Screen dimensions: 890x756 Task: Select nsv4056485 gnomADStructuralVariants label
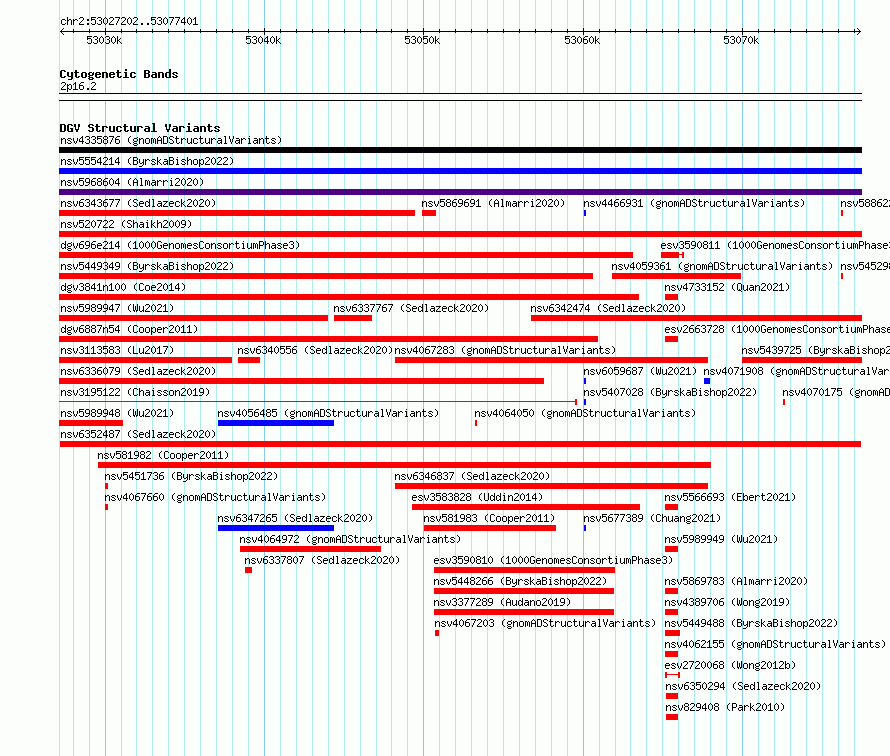point(328,413)
